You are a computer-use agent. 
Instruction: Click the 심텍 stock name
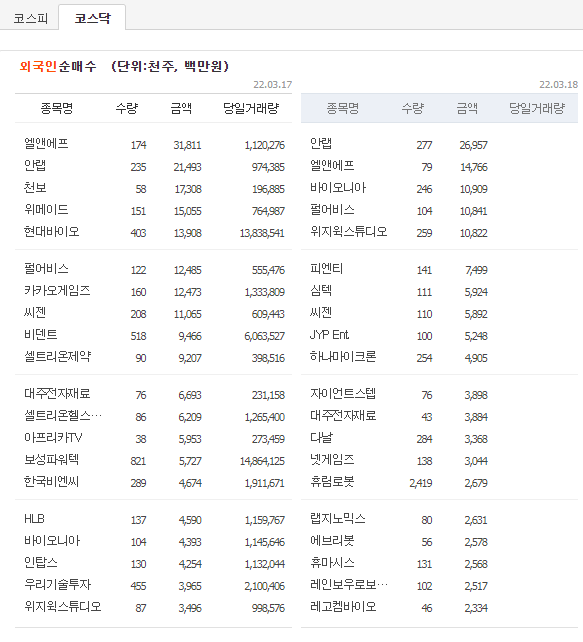point(321,291)
